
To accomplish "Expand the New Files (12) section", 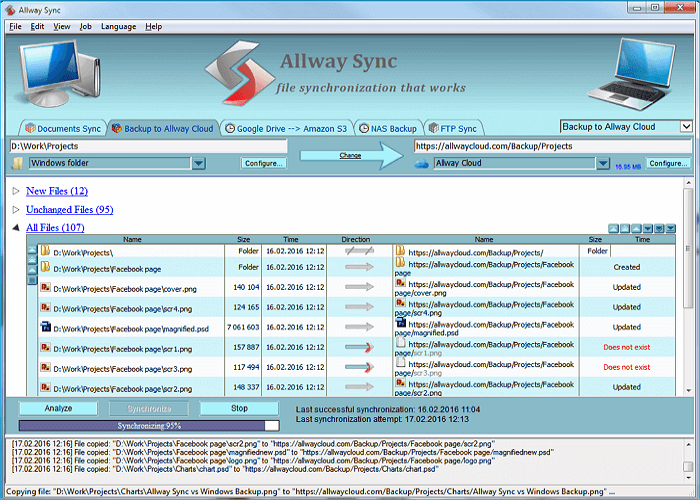I will pyautogui.click(x=15, y=191).
